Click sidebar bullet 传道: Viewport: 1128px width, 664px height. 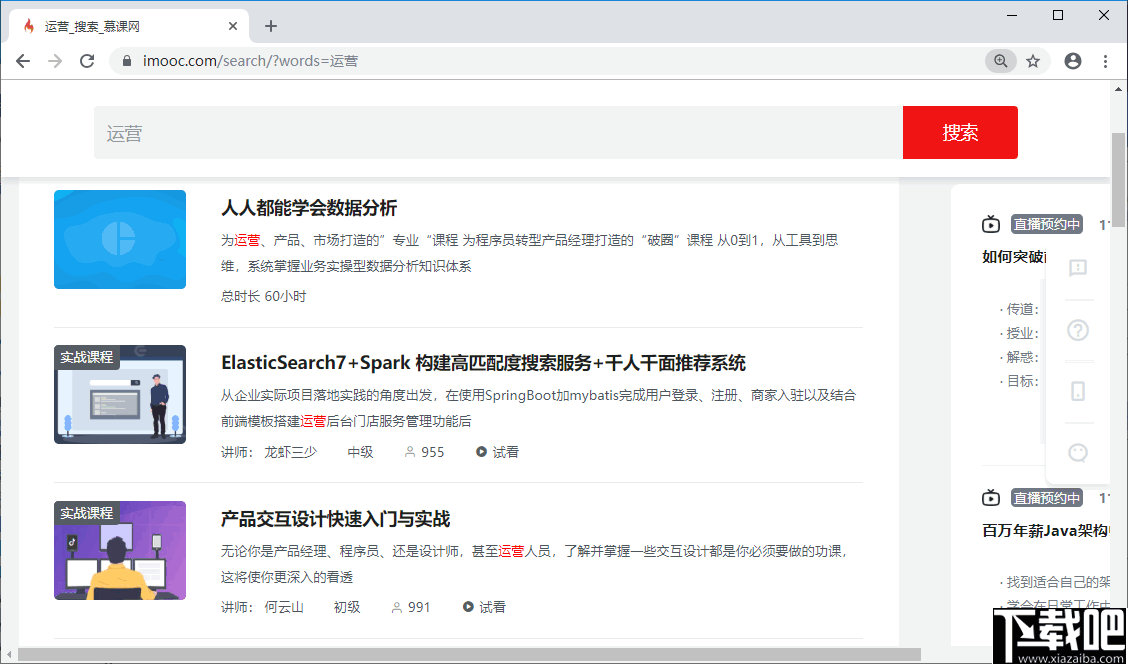[1019, 309]
